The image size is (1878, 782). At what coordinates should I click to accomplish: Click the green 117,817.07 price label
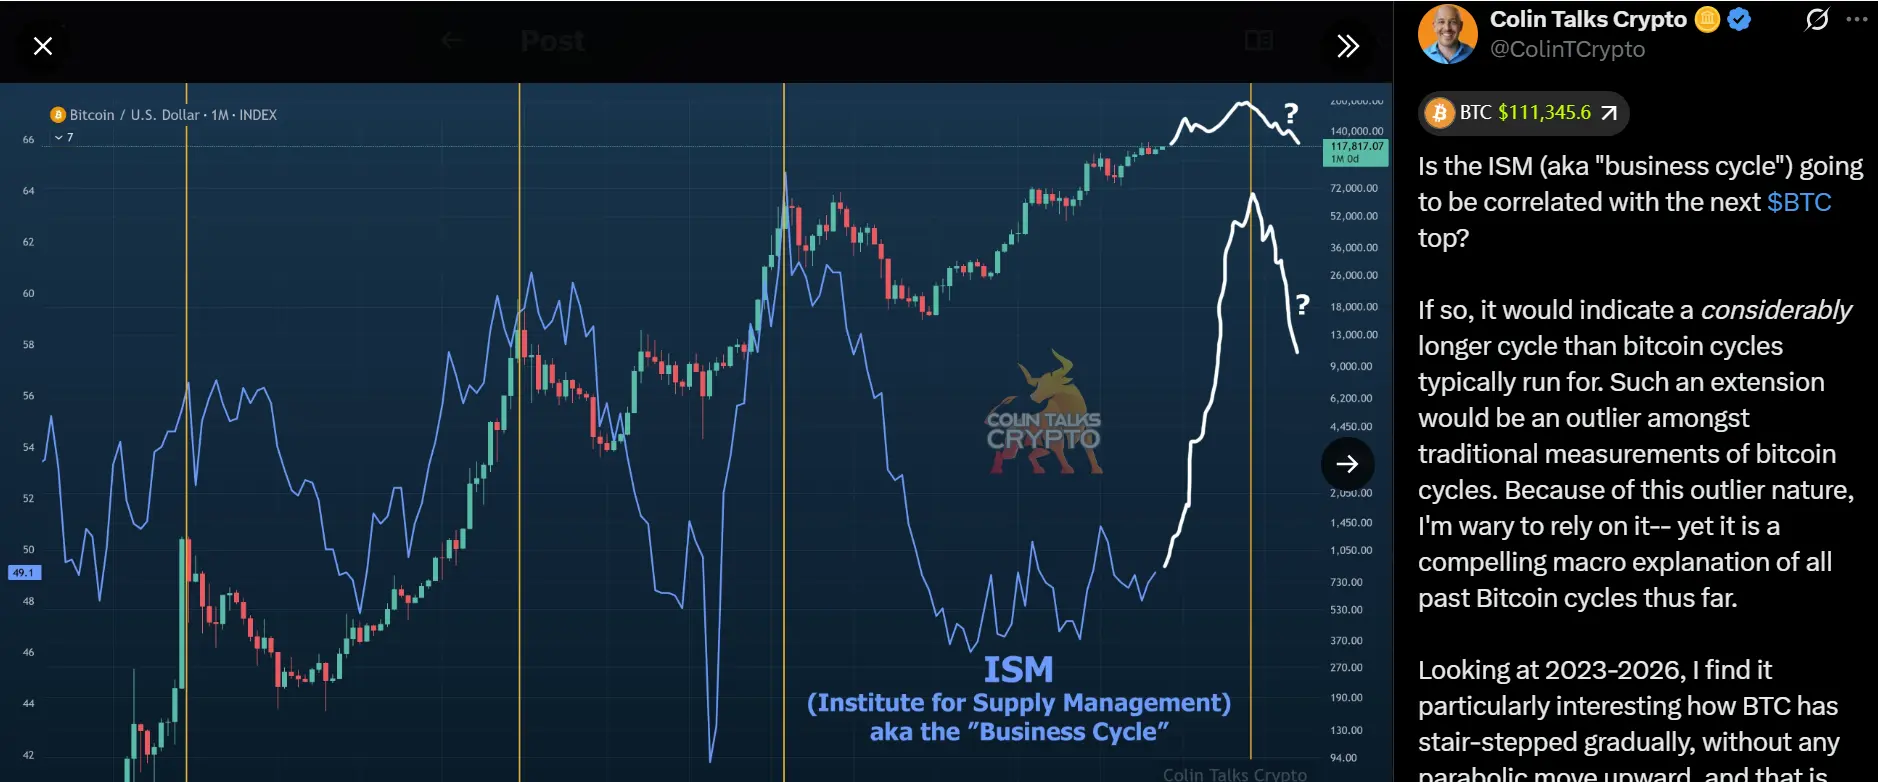(1356, 152)
